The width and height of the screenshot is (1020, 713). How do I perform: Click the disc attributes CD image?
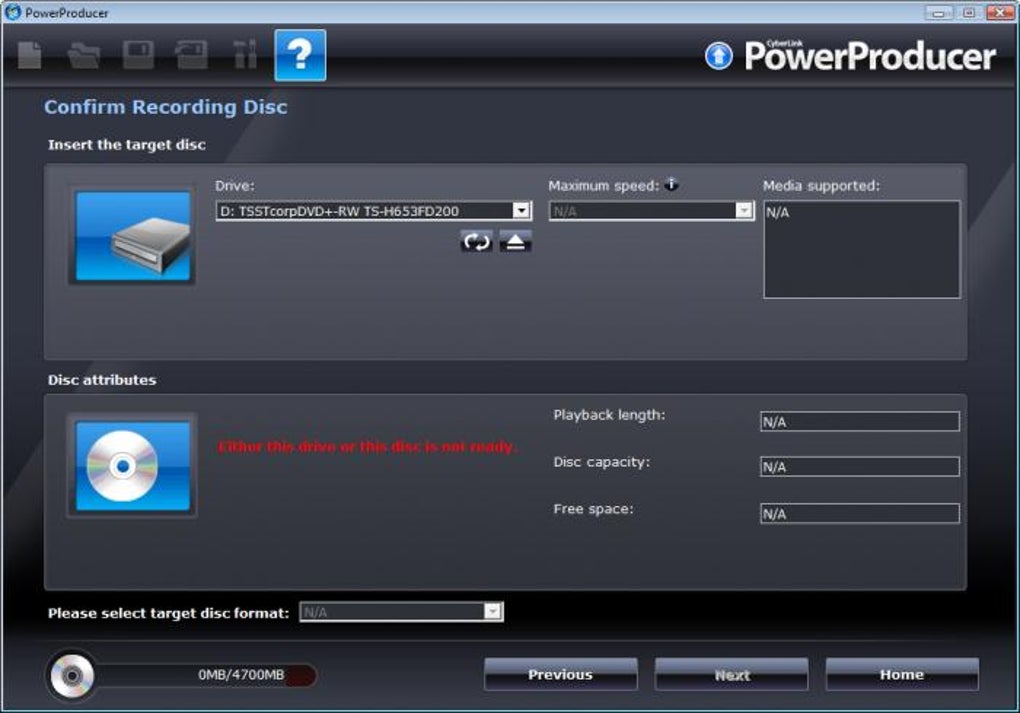coord(133,466)
